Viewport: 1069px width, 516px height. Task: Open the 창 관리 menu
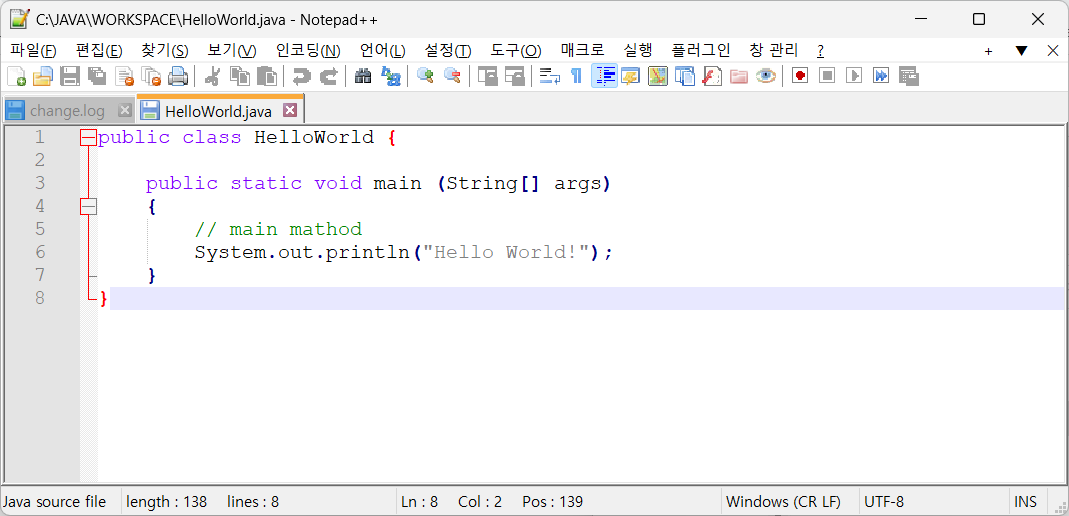774,50
